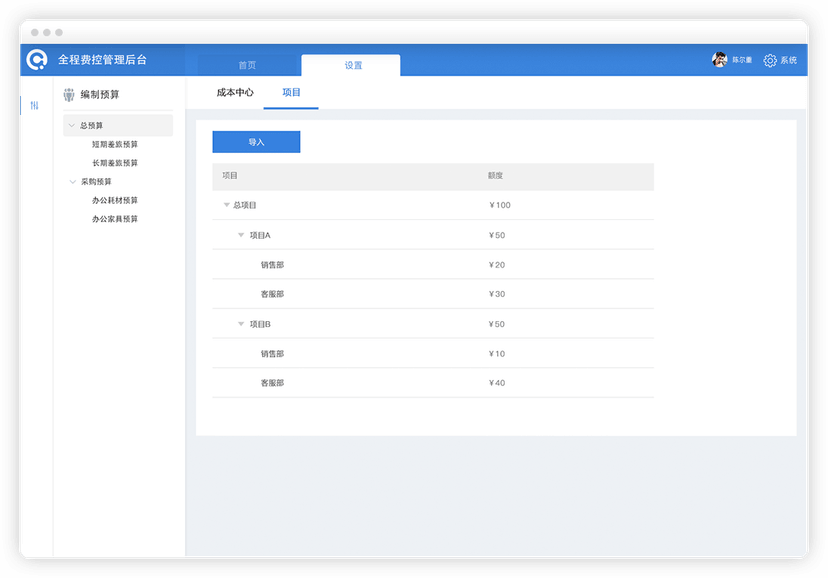Collapse the 总项目 row triangle

click(x=227, y=205)
